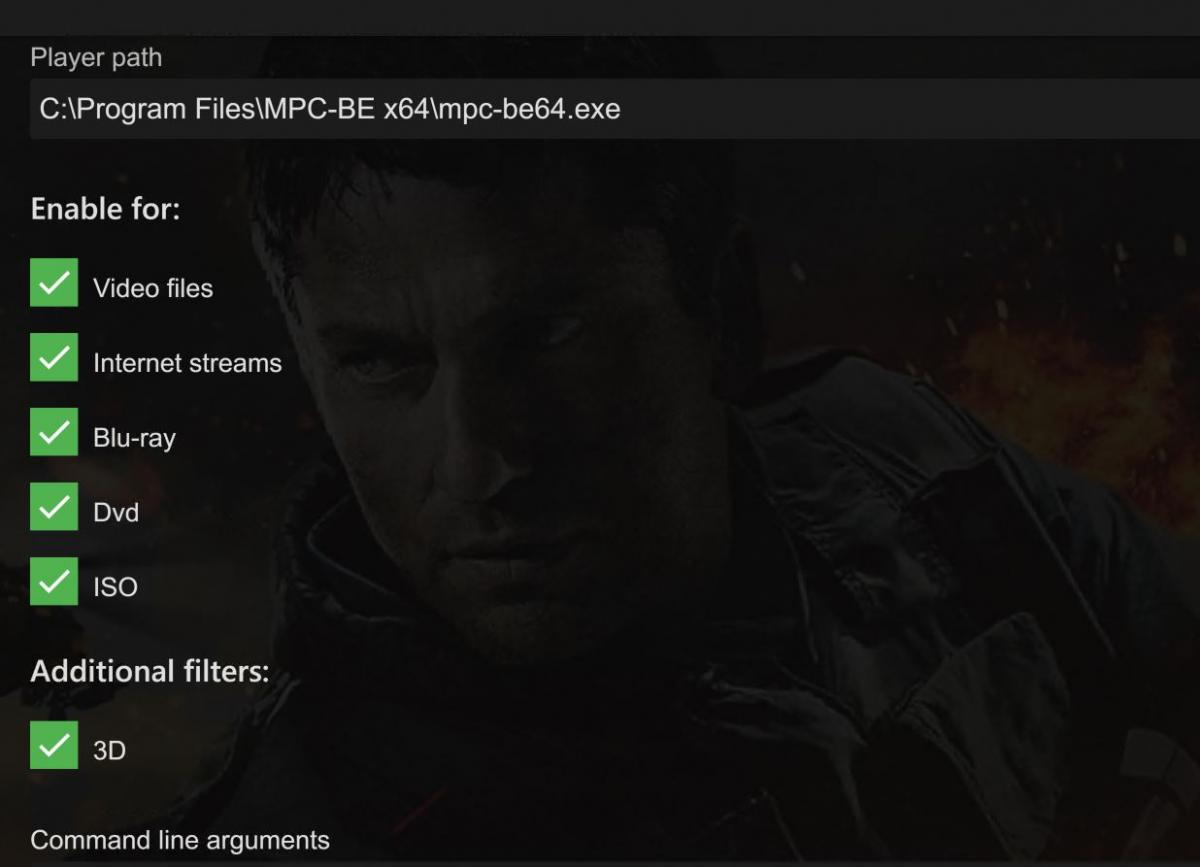1200x867 pixels.
Task: Disable the Blu-ray checkbox
Action: [54, 435]
